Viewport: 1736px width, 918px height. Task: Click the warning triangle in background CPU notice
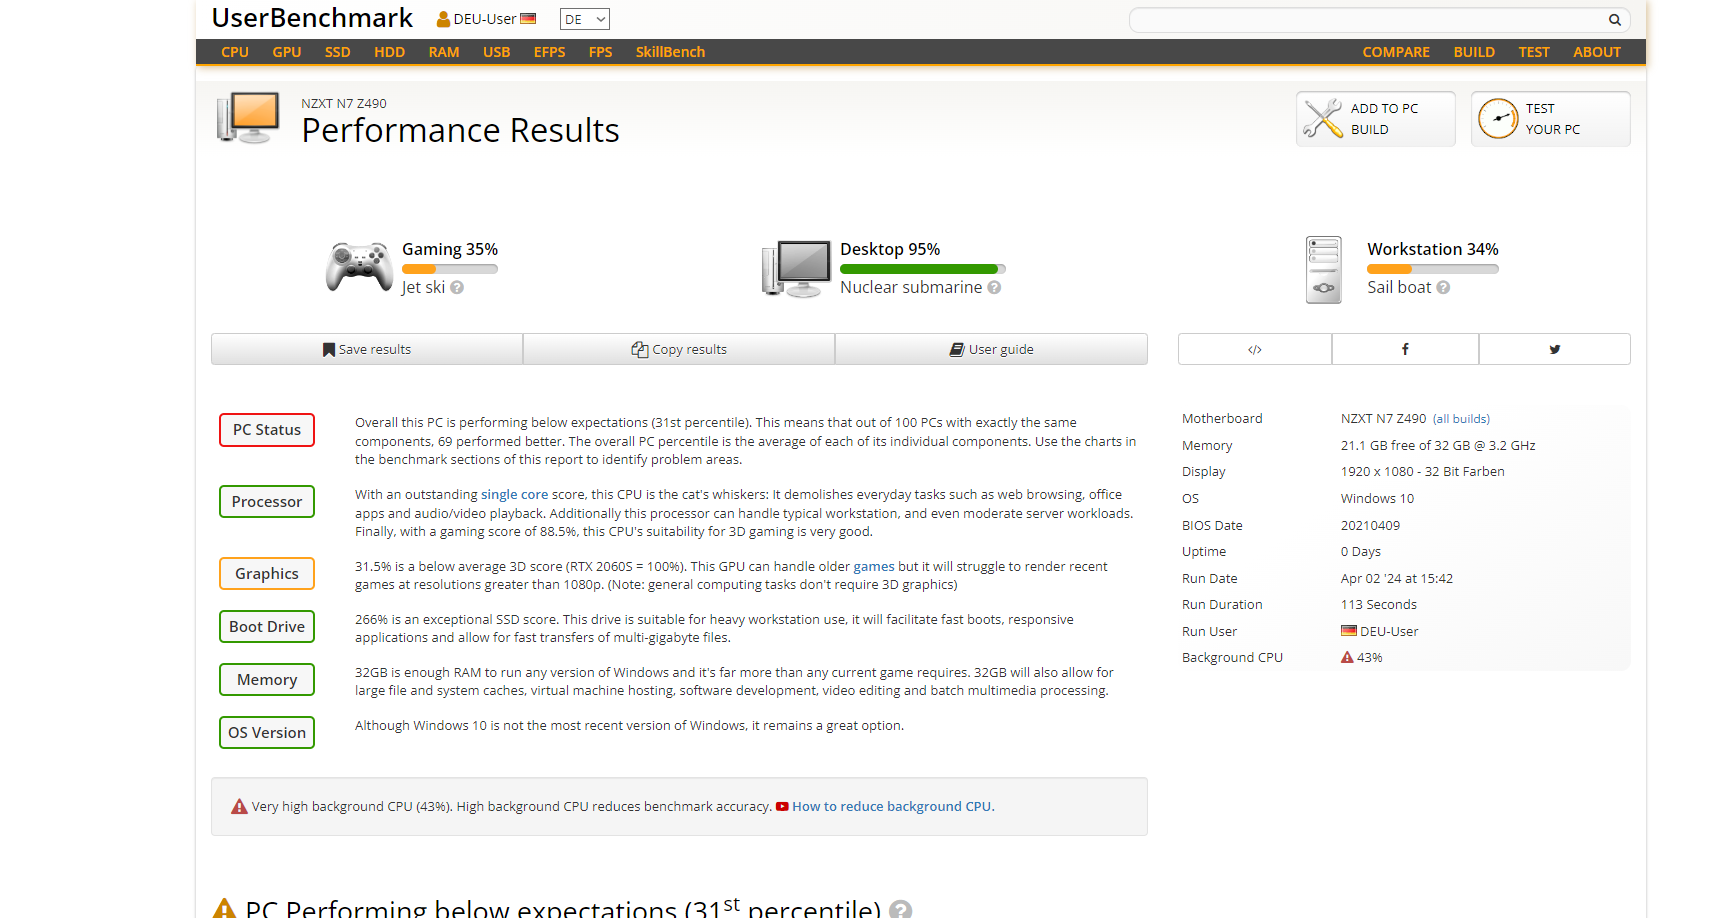click(239, 807)
